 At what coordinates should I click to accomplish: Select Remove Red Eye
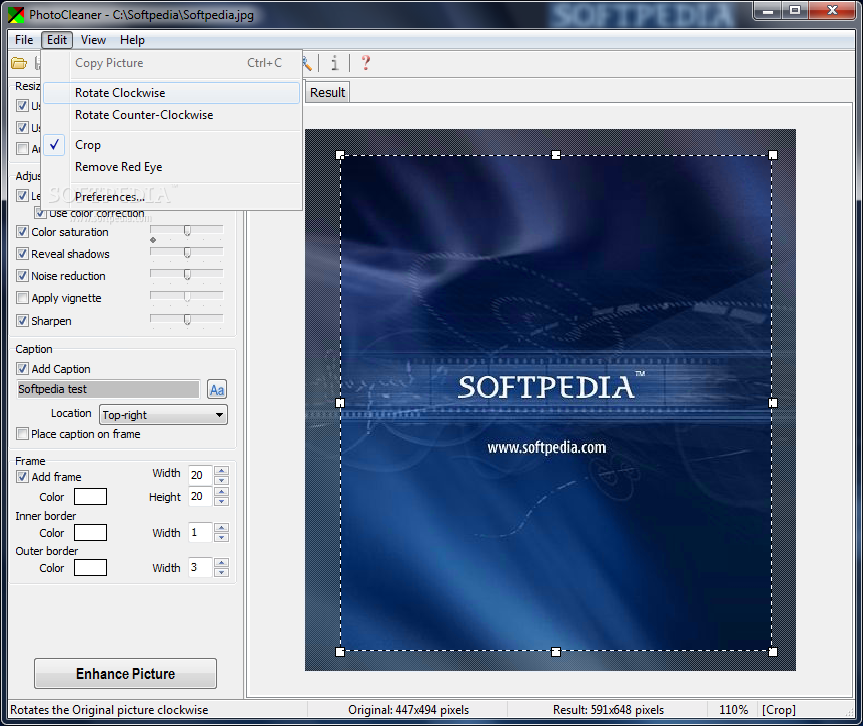click(x=171, y=167)
